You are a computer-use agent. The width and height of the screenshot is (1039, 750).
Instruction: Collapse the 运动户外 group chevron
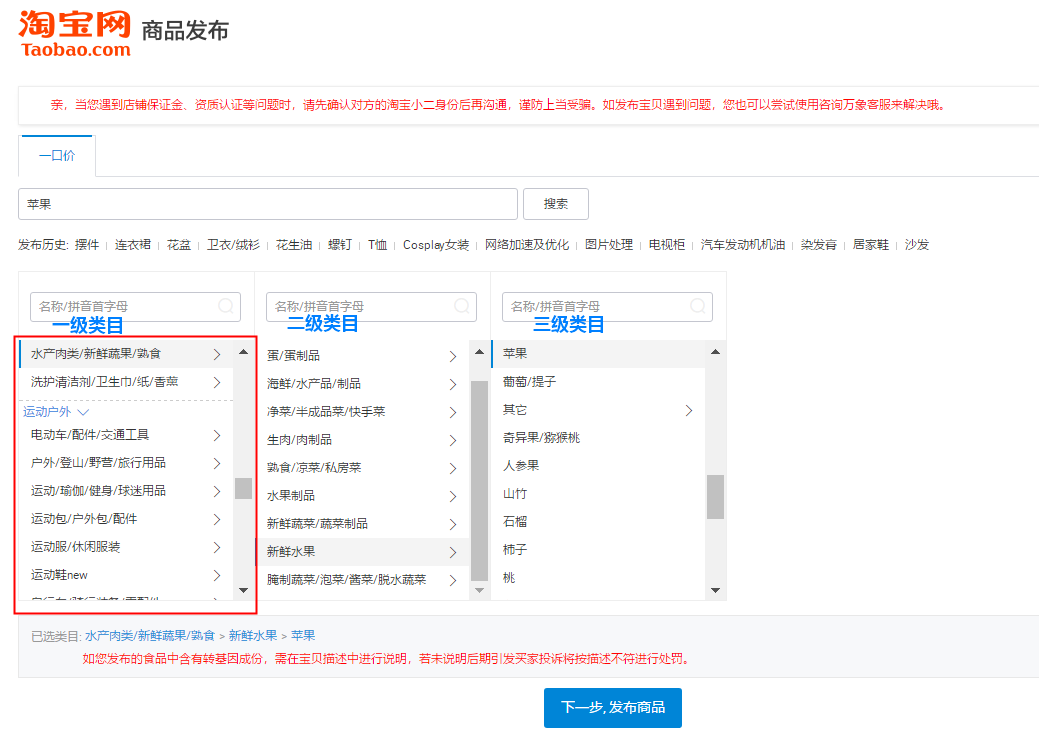(83, 412)
